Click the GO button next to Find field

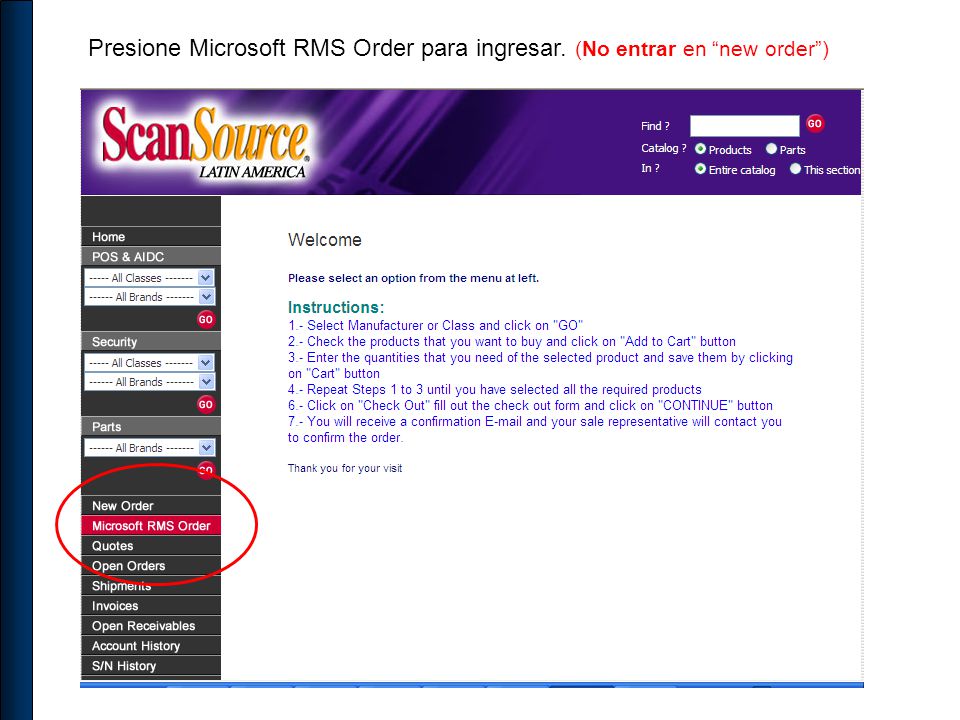(x=814, y=124)
